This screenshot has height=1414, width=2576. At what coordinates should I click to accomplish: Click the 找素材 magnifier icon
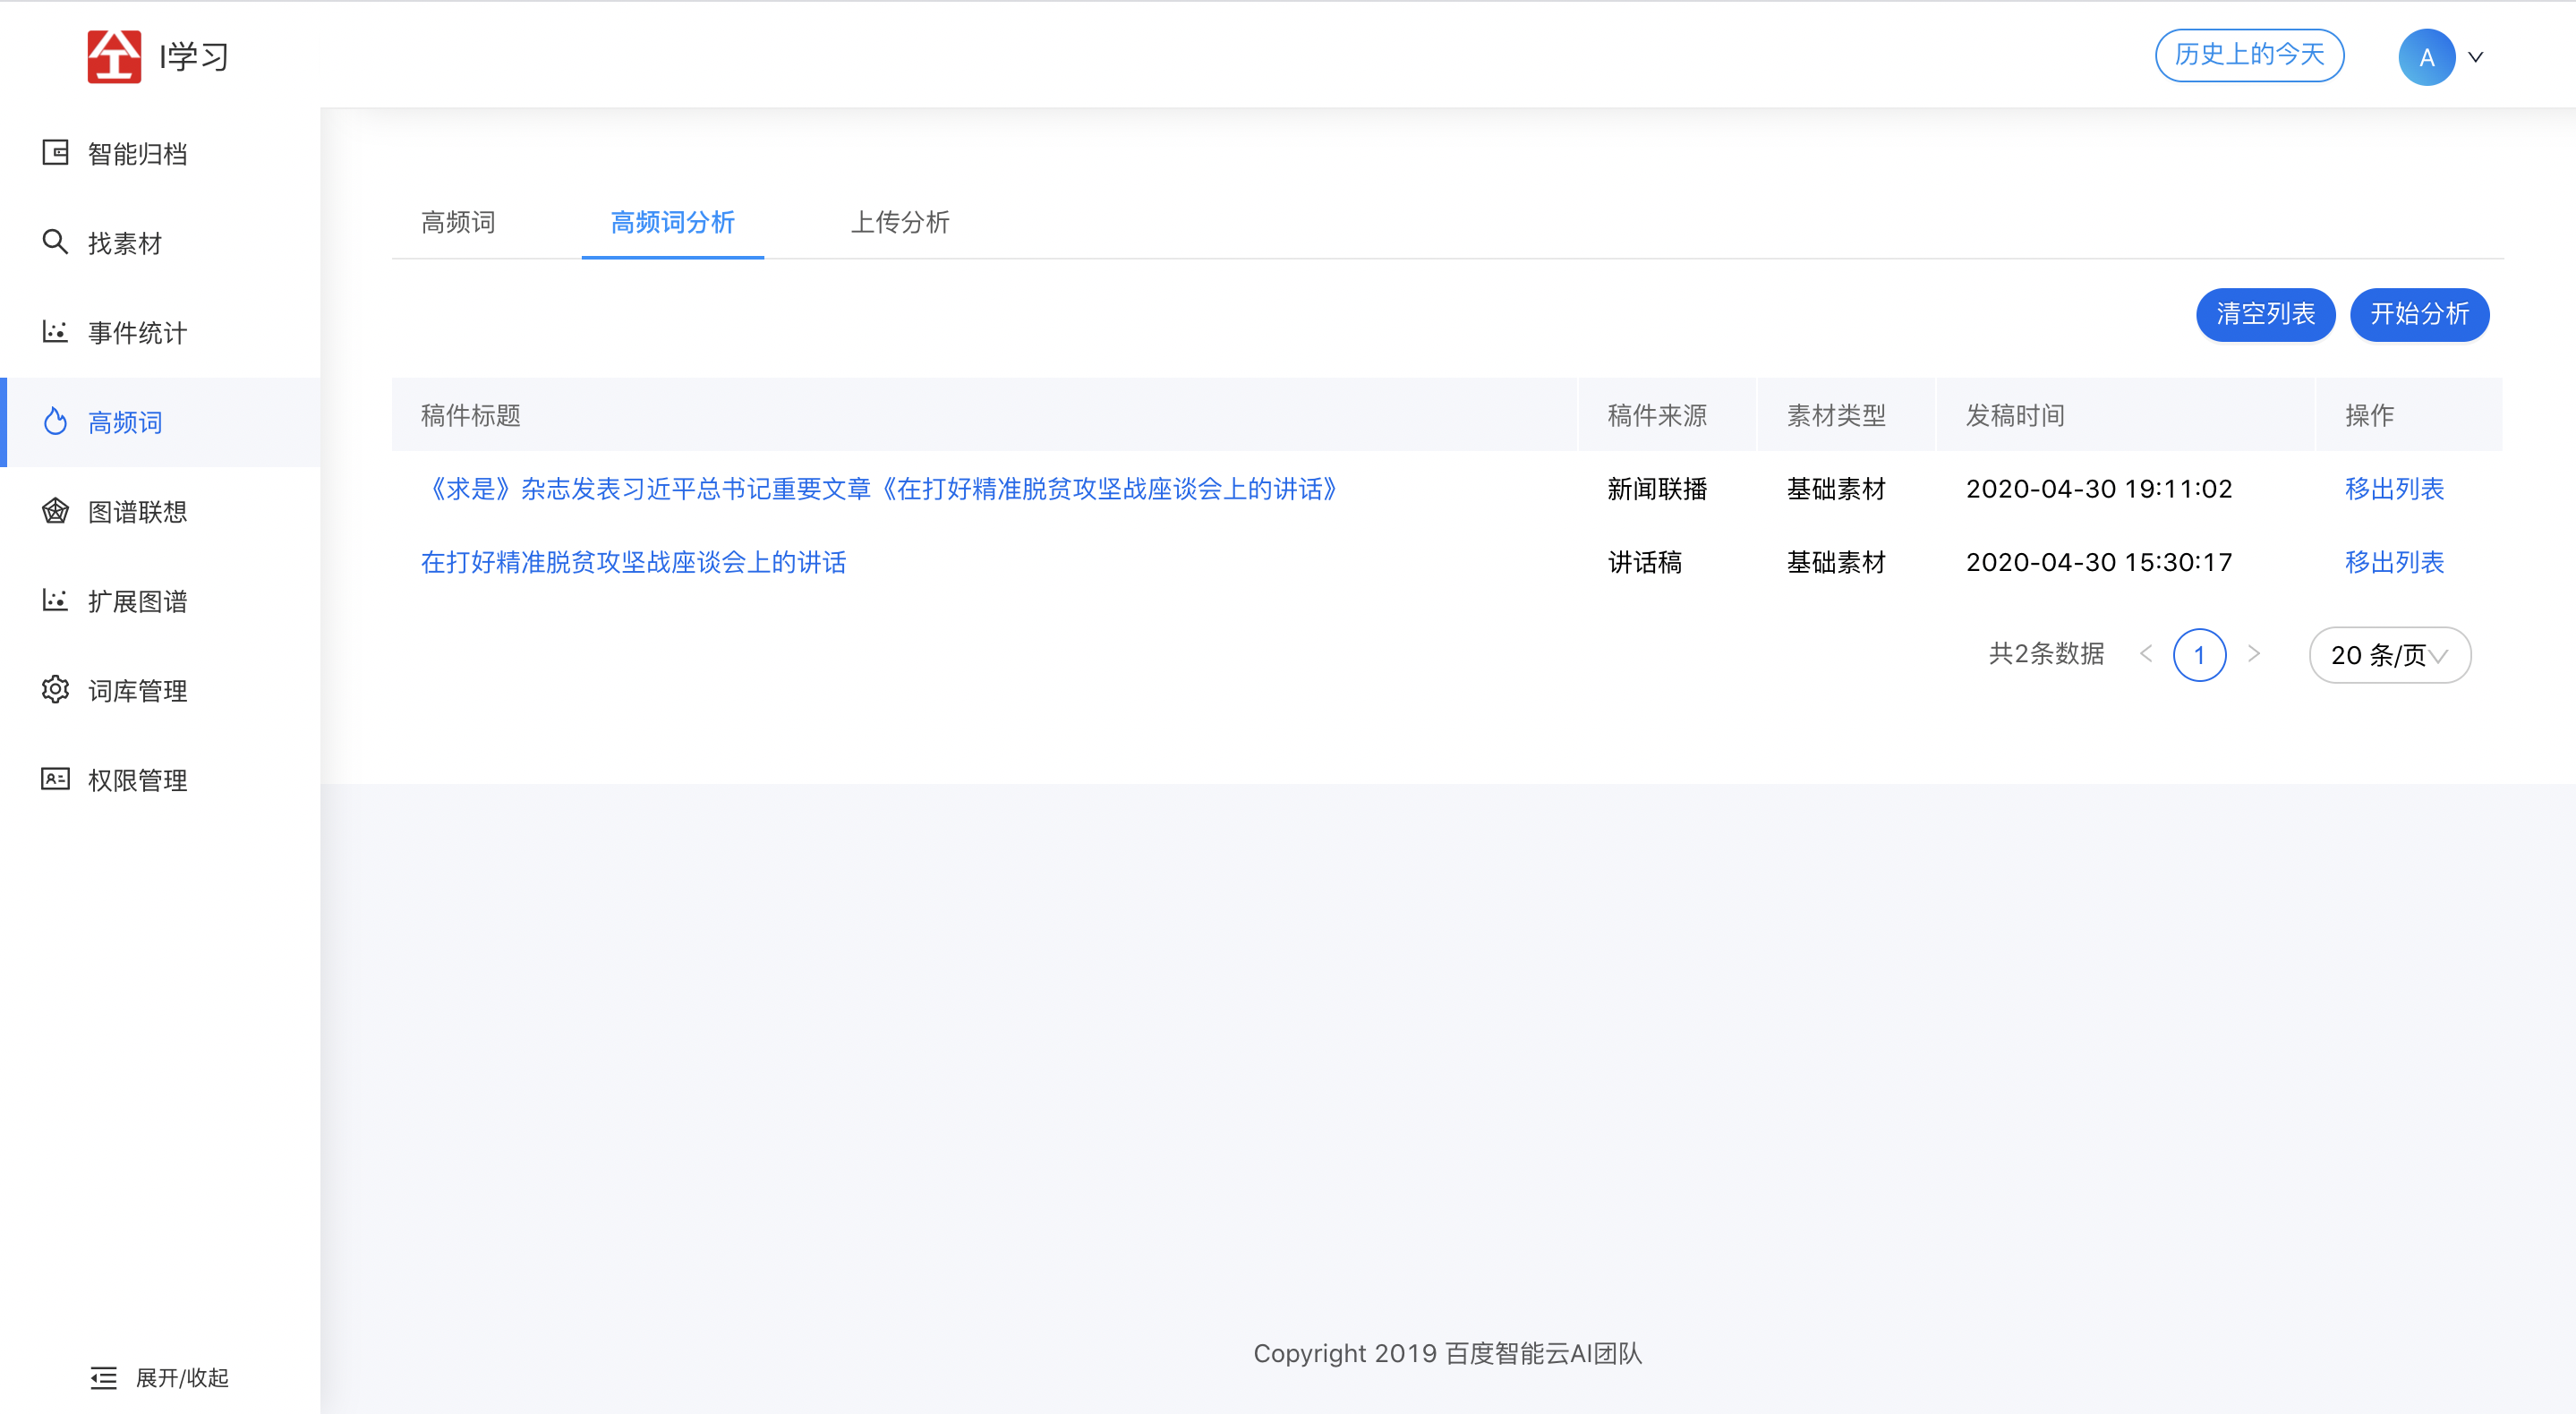click(55, 242)
